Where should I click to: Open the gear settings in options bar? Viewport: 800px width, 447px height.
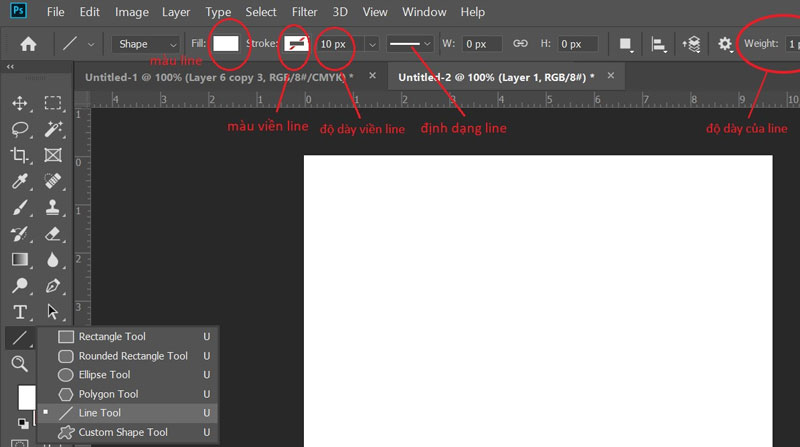pyautogui.click(x=725, y=44)
